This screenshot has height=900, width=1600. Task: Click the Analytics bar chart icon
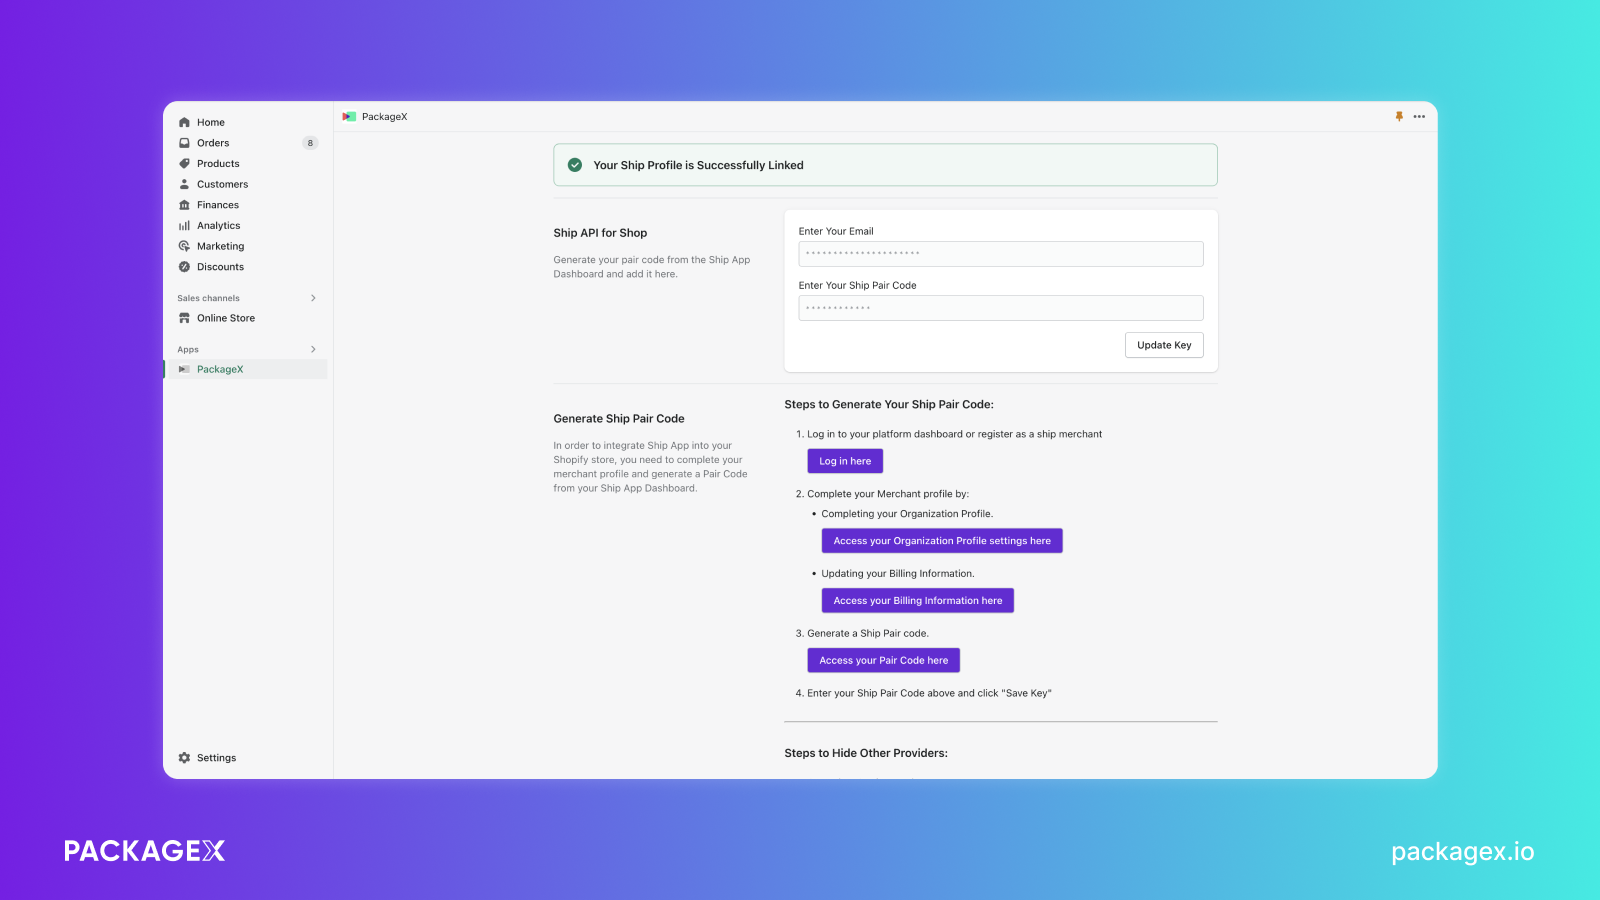(184, 226)
